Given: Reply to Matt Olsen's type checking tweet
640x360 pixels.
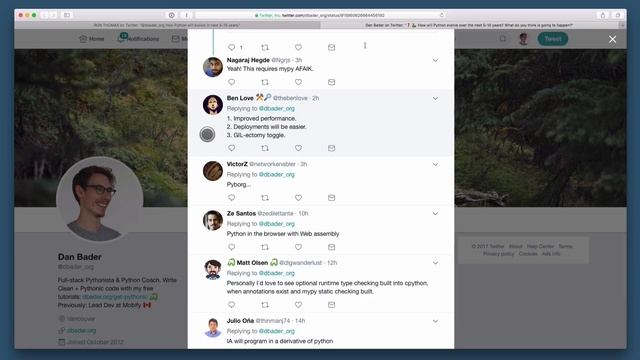Looking at the screenshot, I should coord(231,304).
